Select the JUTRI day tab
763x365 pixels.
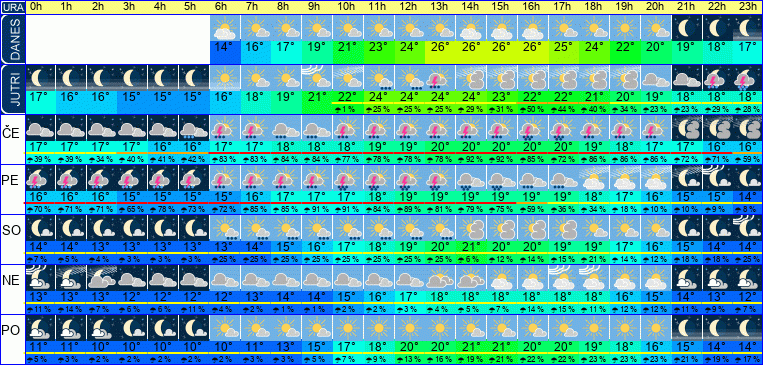pos(12,90)
